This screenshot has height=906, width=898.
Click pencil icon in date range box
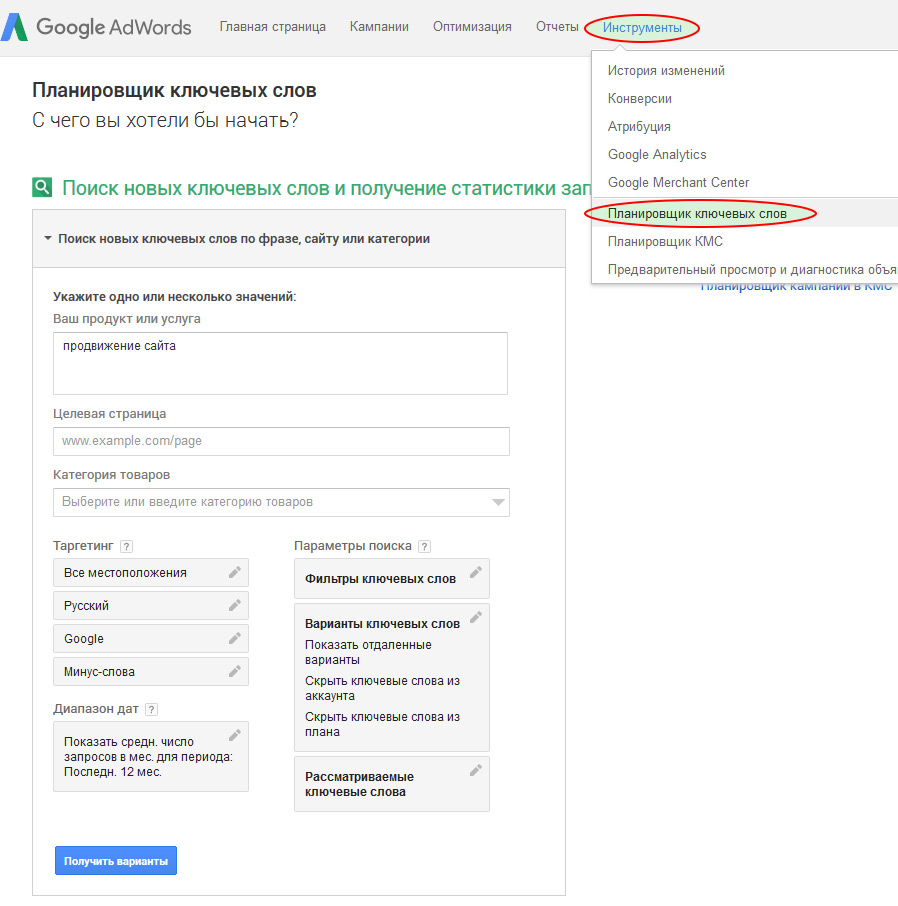235,736
